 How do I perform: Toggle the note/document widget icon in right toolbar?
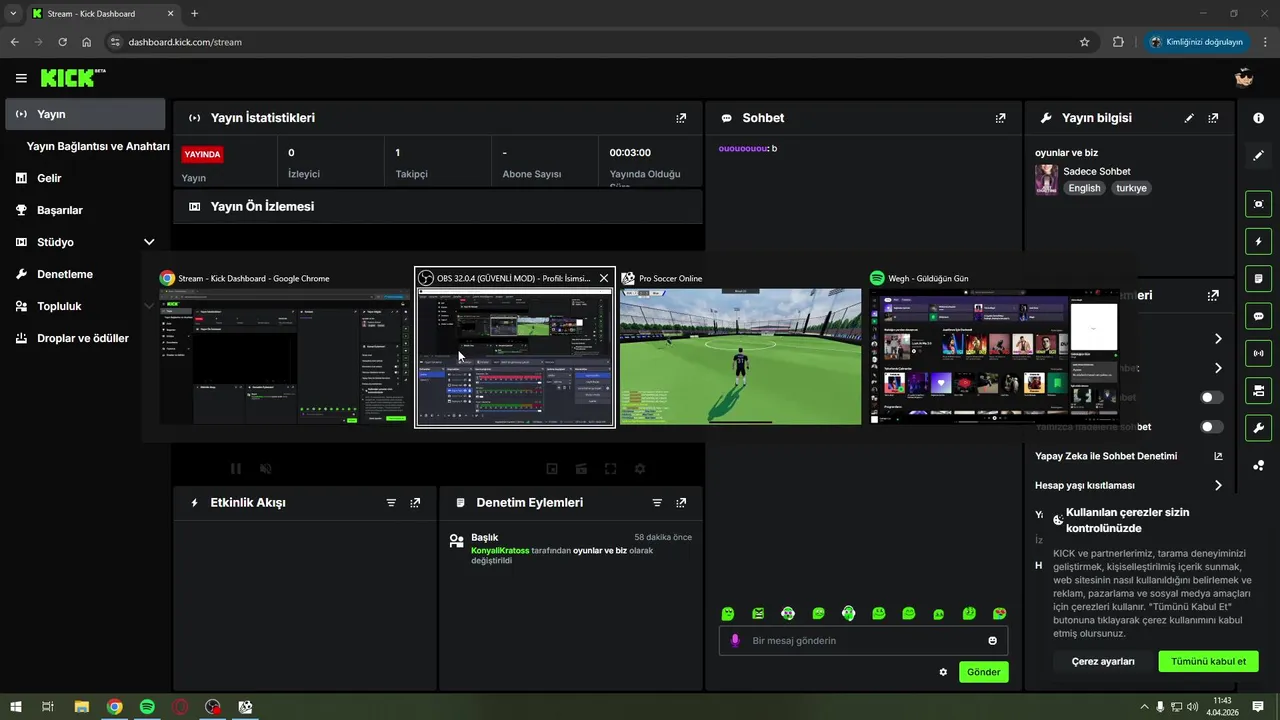click(x=1258, y=278)
